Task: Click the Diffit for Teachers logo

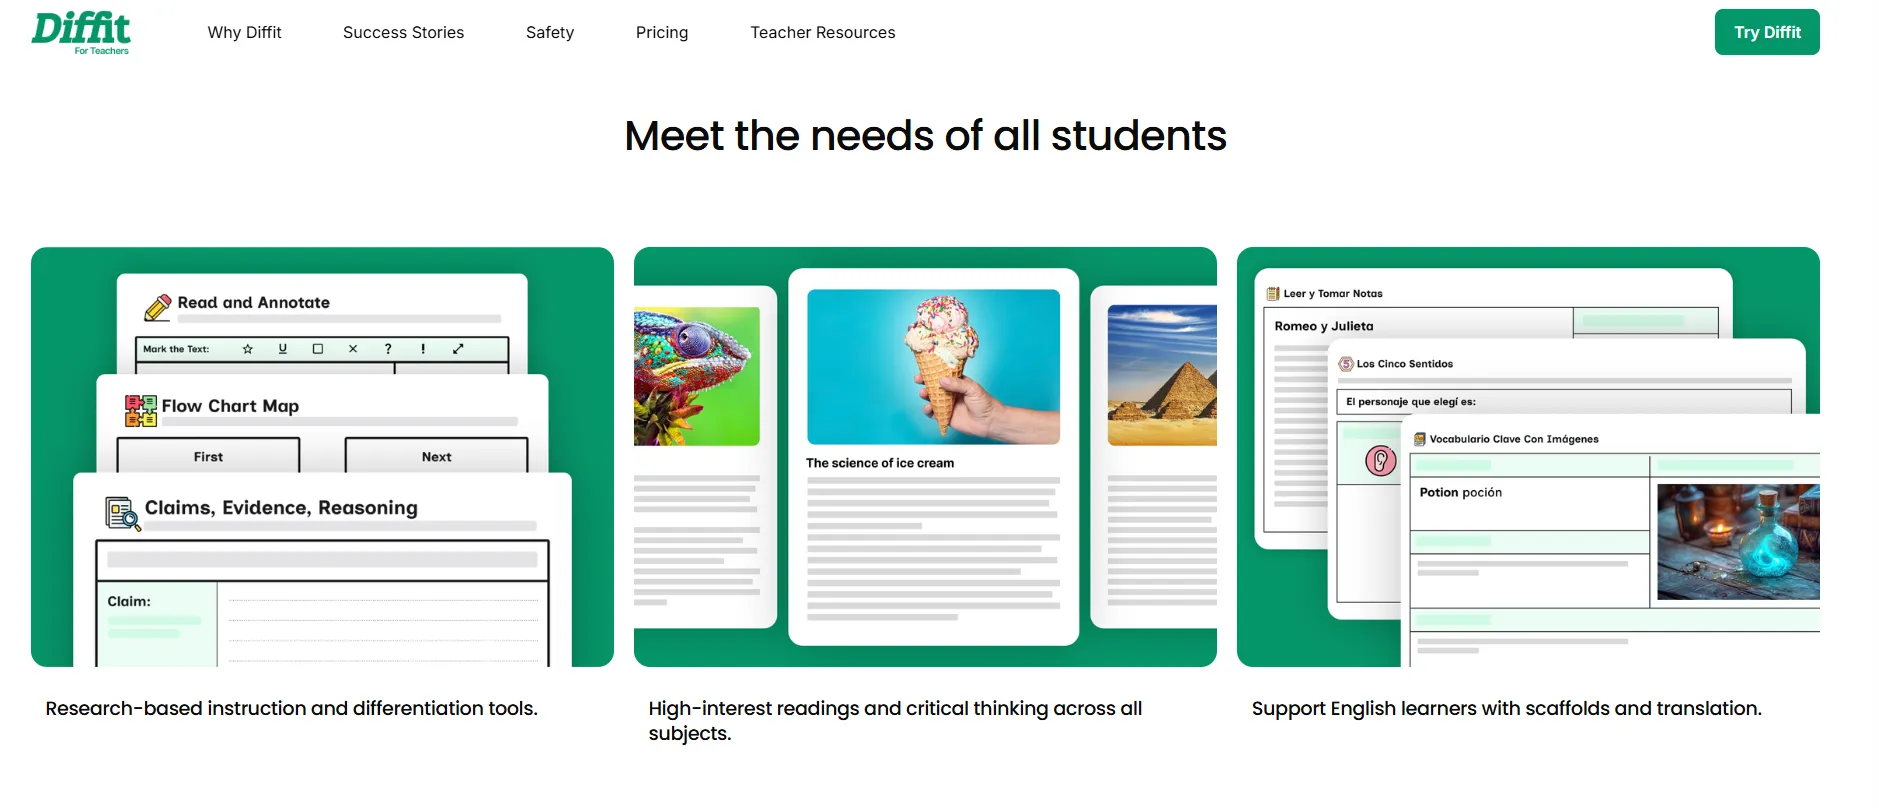Action: [x=81, y=33]
